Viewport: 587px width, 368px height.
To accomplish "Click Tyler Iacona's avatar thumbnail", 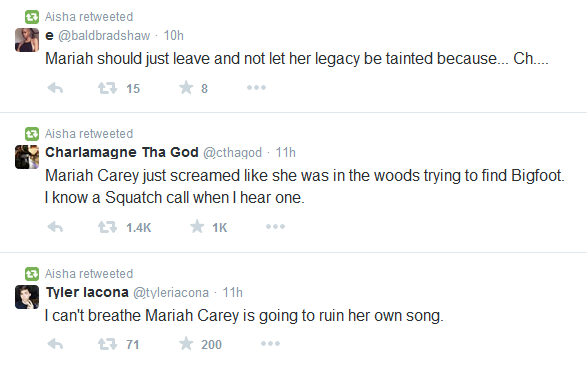I will pyautogui.click(x=27, y=297).
